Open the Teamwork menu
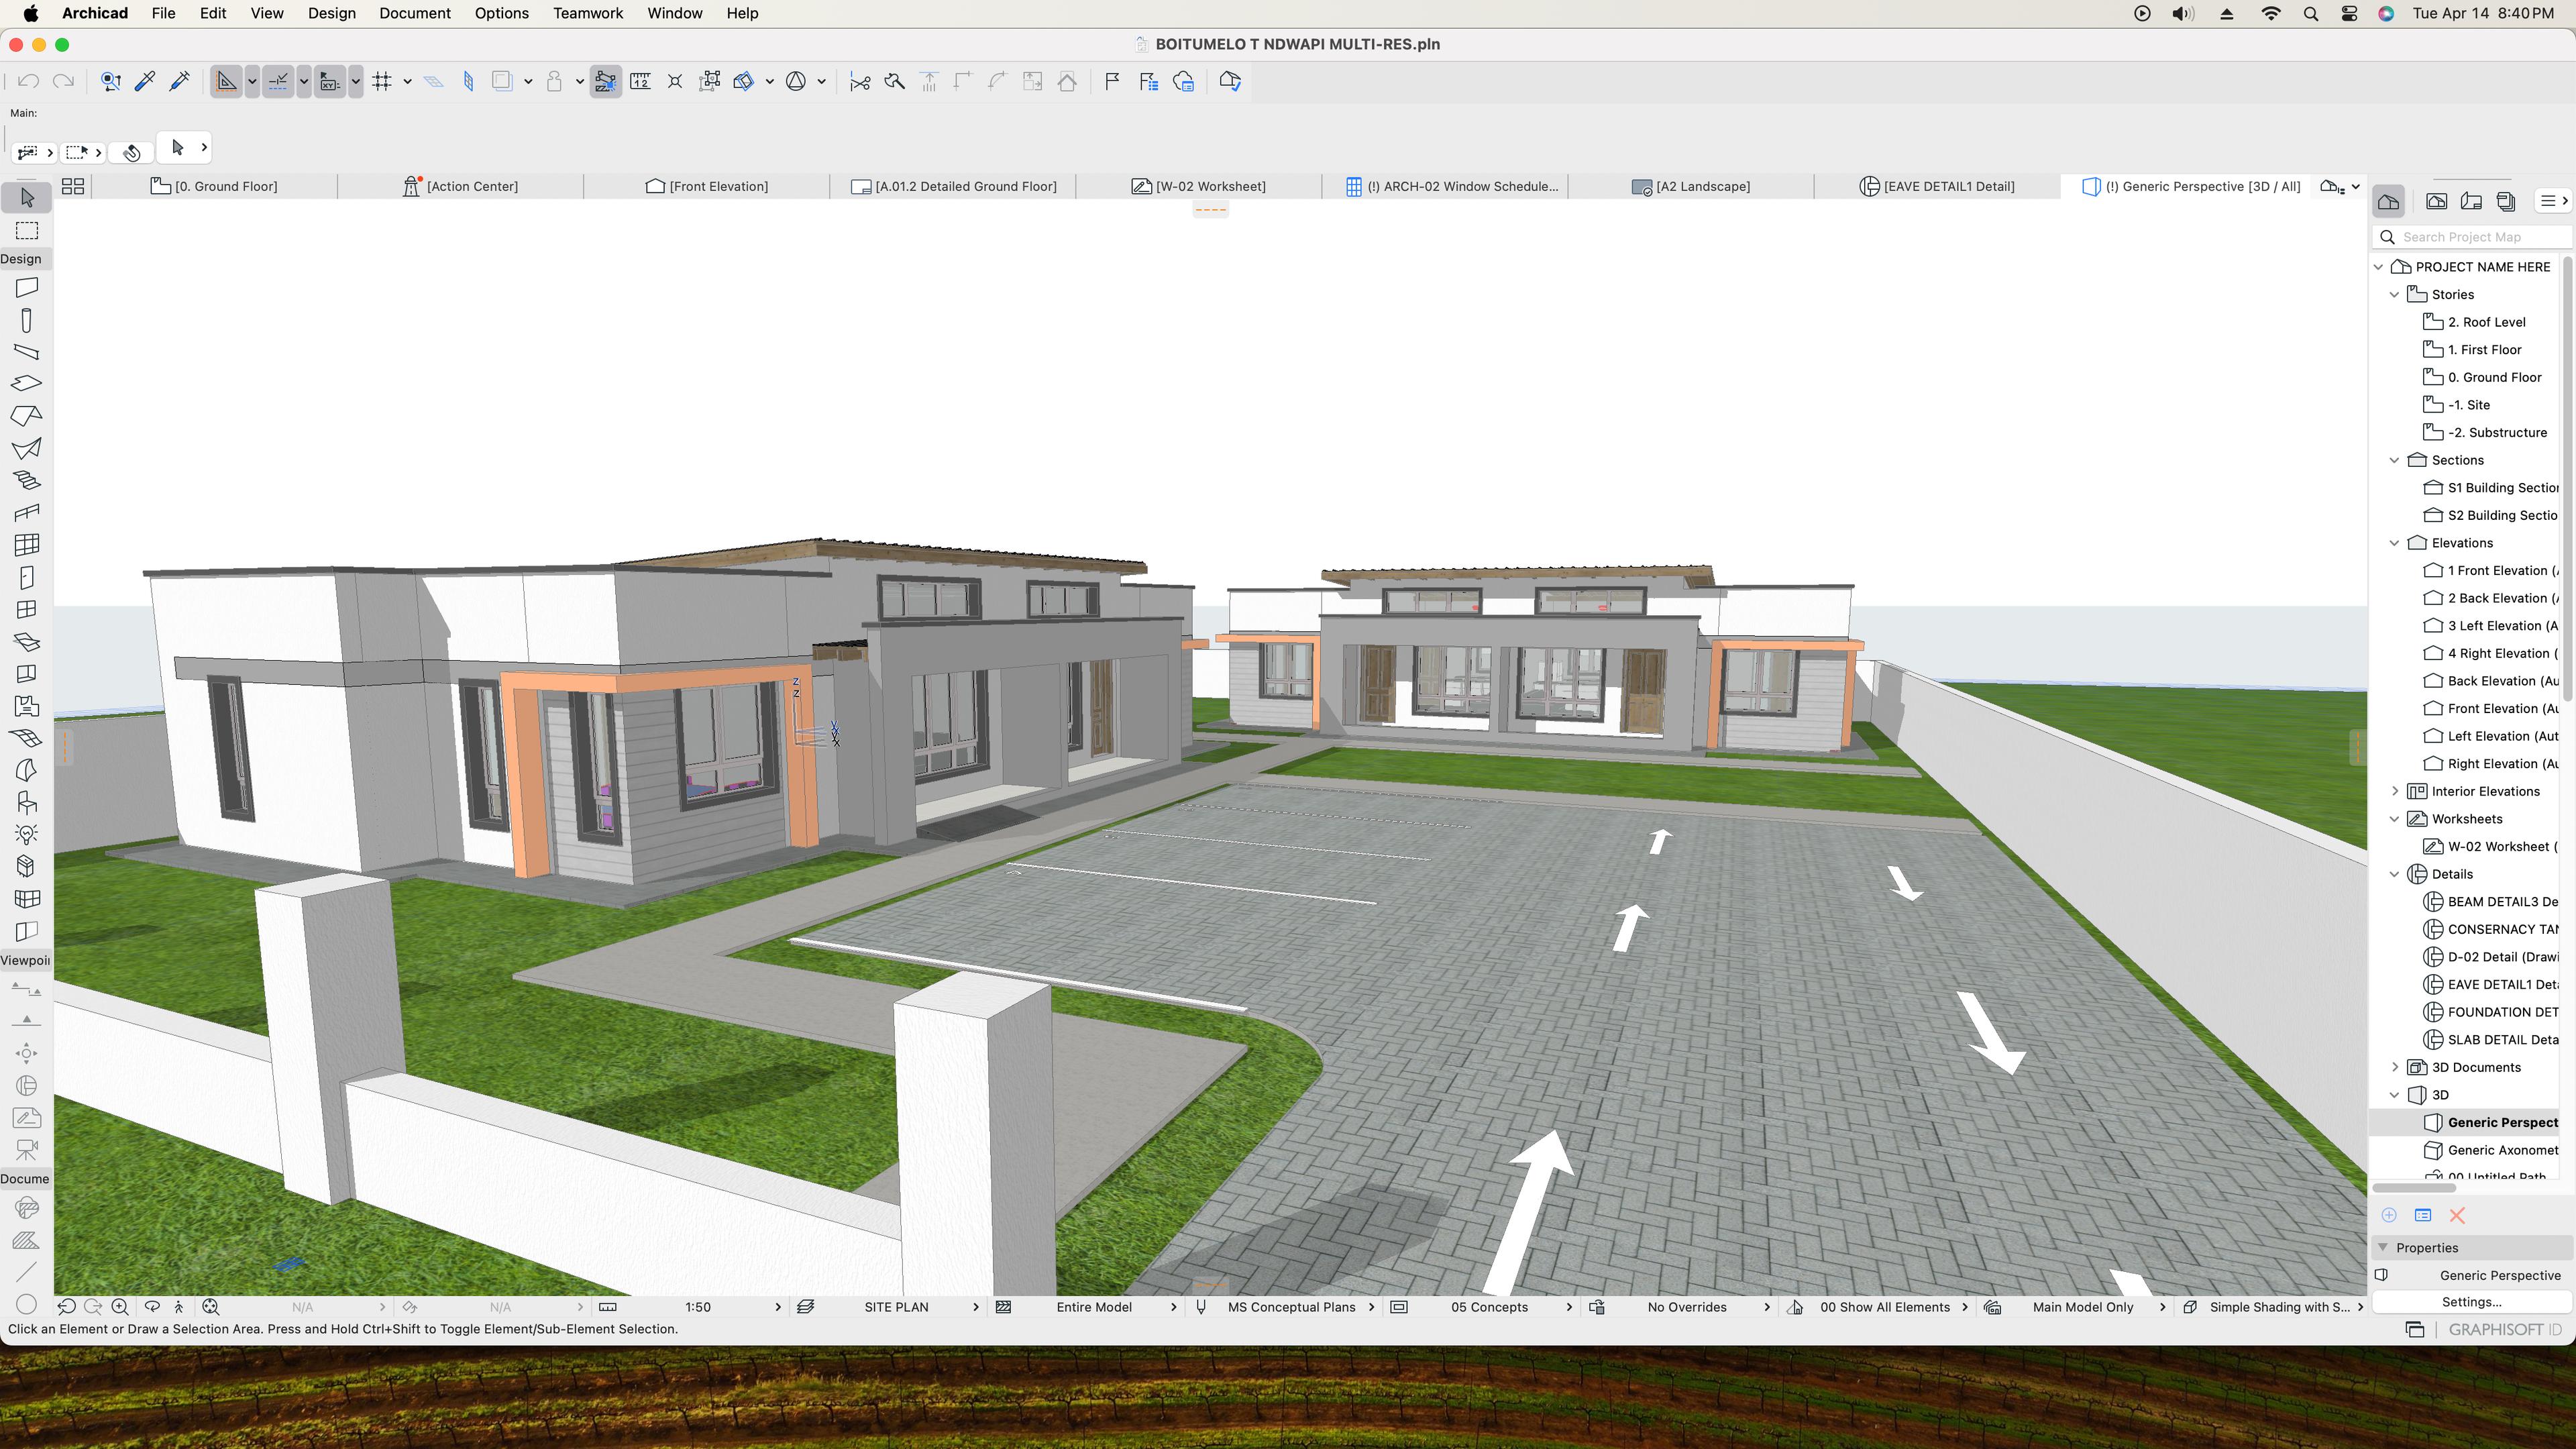The height and width of the screenshot is (1449, 2576). pos(587,13)
